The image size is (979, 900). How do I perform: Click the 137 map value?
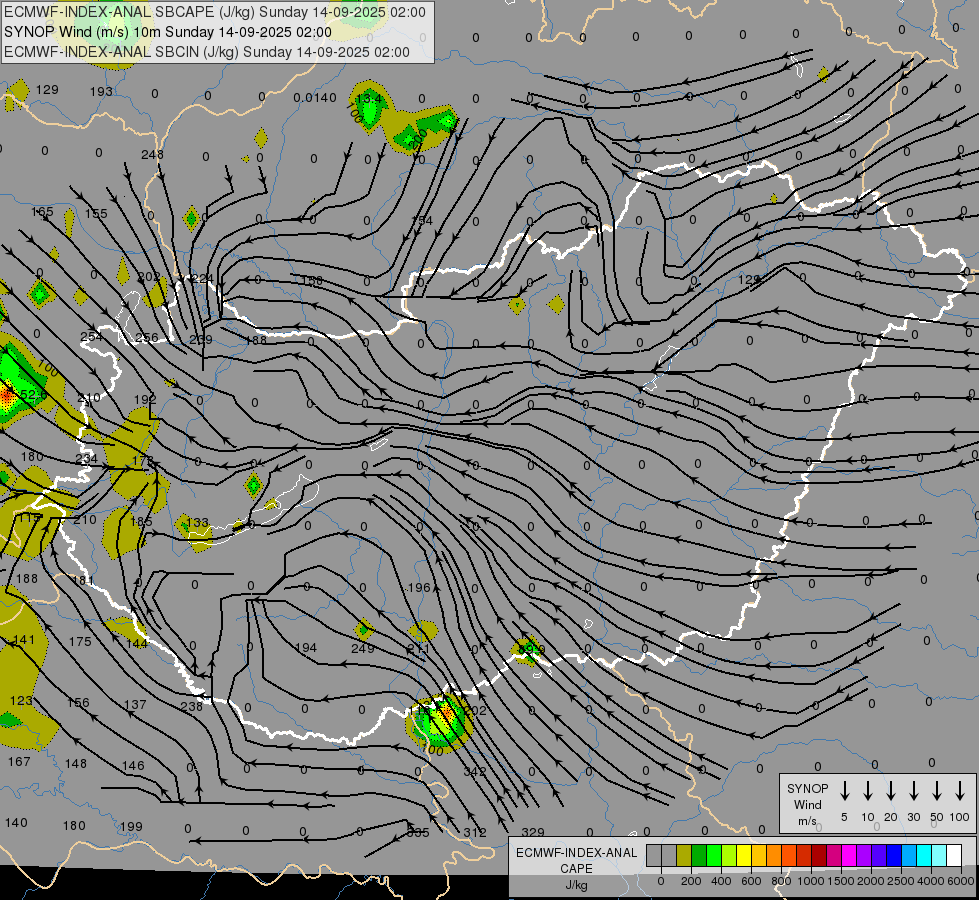135,705
